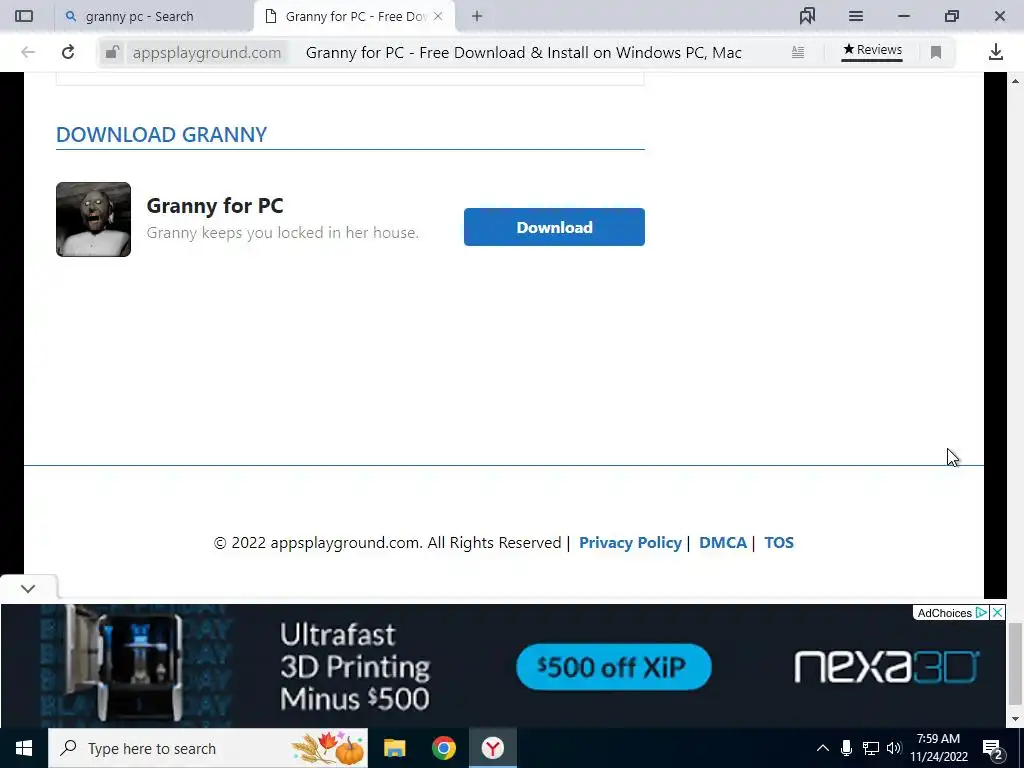Open the Windows Start menu
The height and width of the screenshot is (768, 1024).
click(24, 748)
